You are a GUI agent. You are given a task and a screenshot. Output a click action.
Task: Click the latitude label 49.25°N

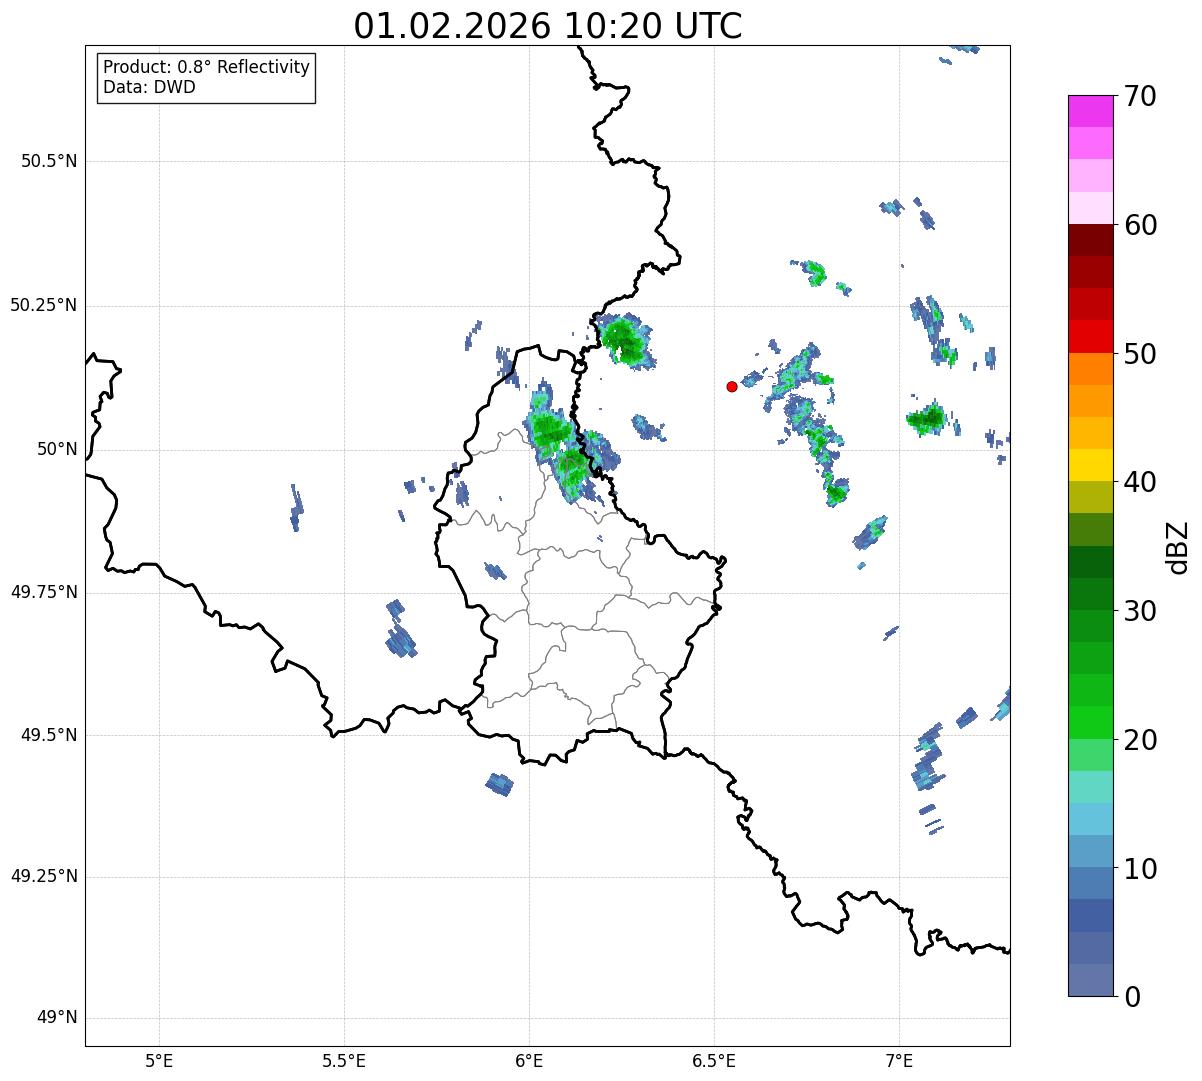(44, 877)
